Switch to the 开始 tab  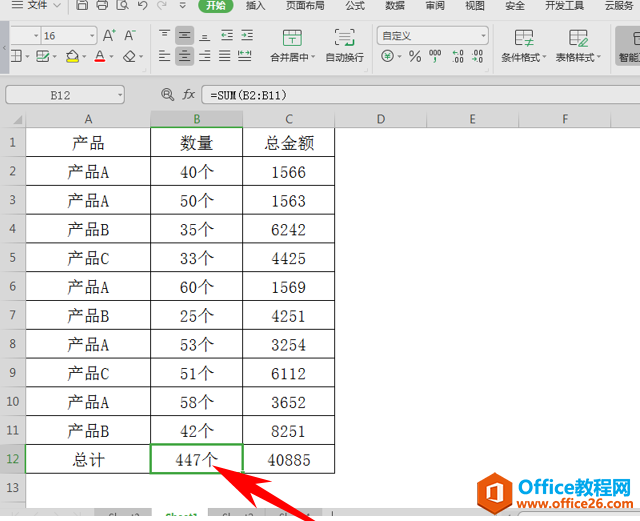(216, 5)
